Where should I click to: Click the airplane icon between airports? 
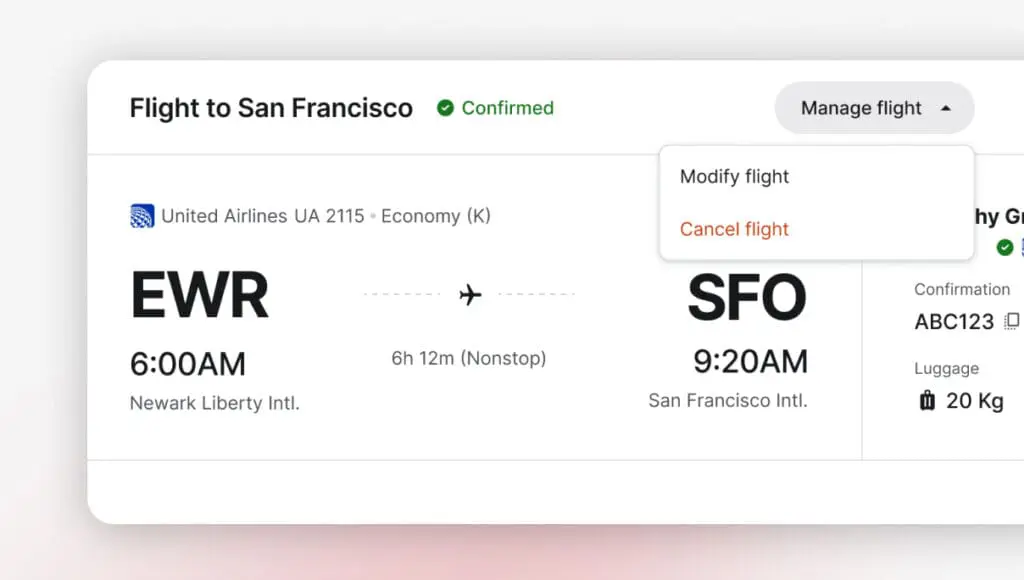pyautogui.click(x=470, y=294)
